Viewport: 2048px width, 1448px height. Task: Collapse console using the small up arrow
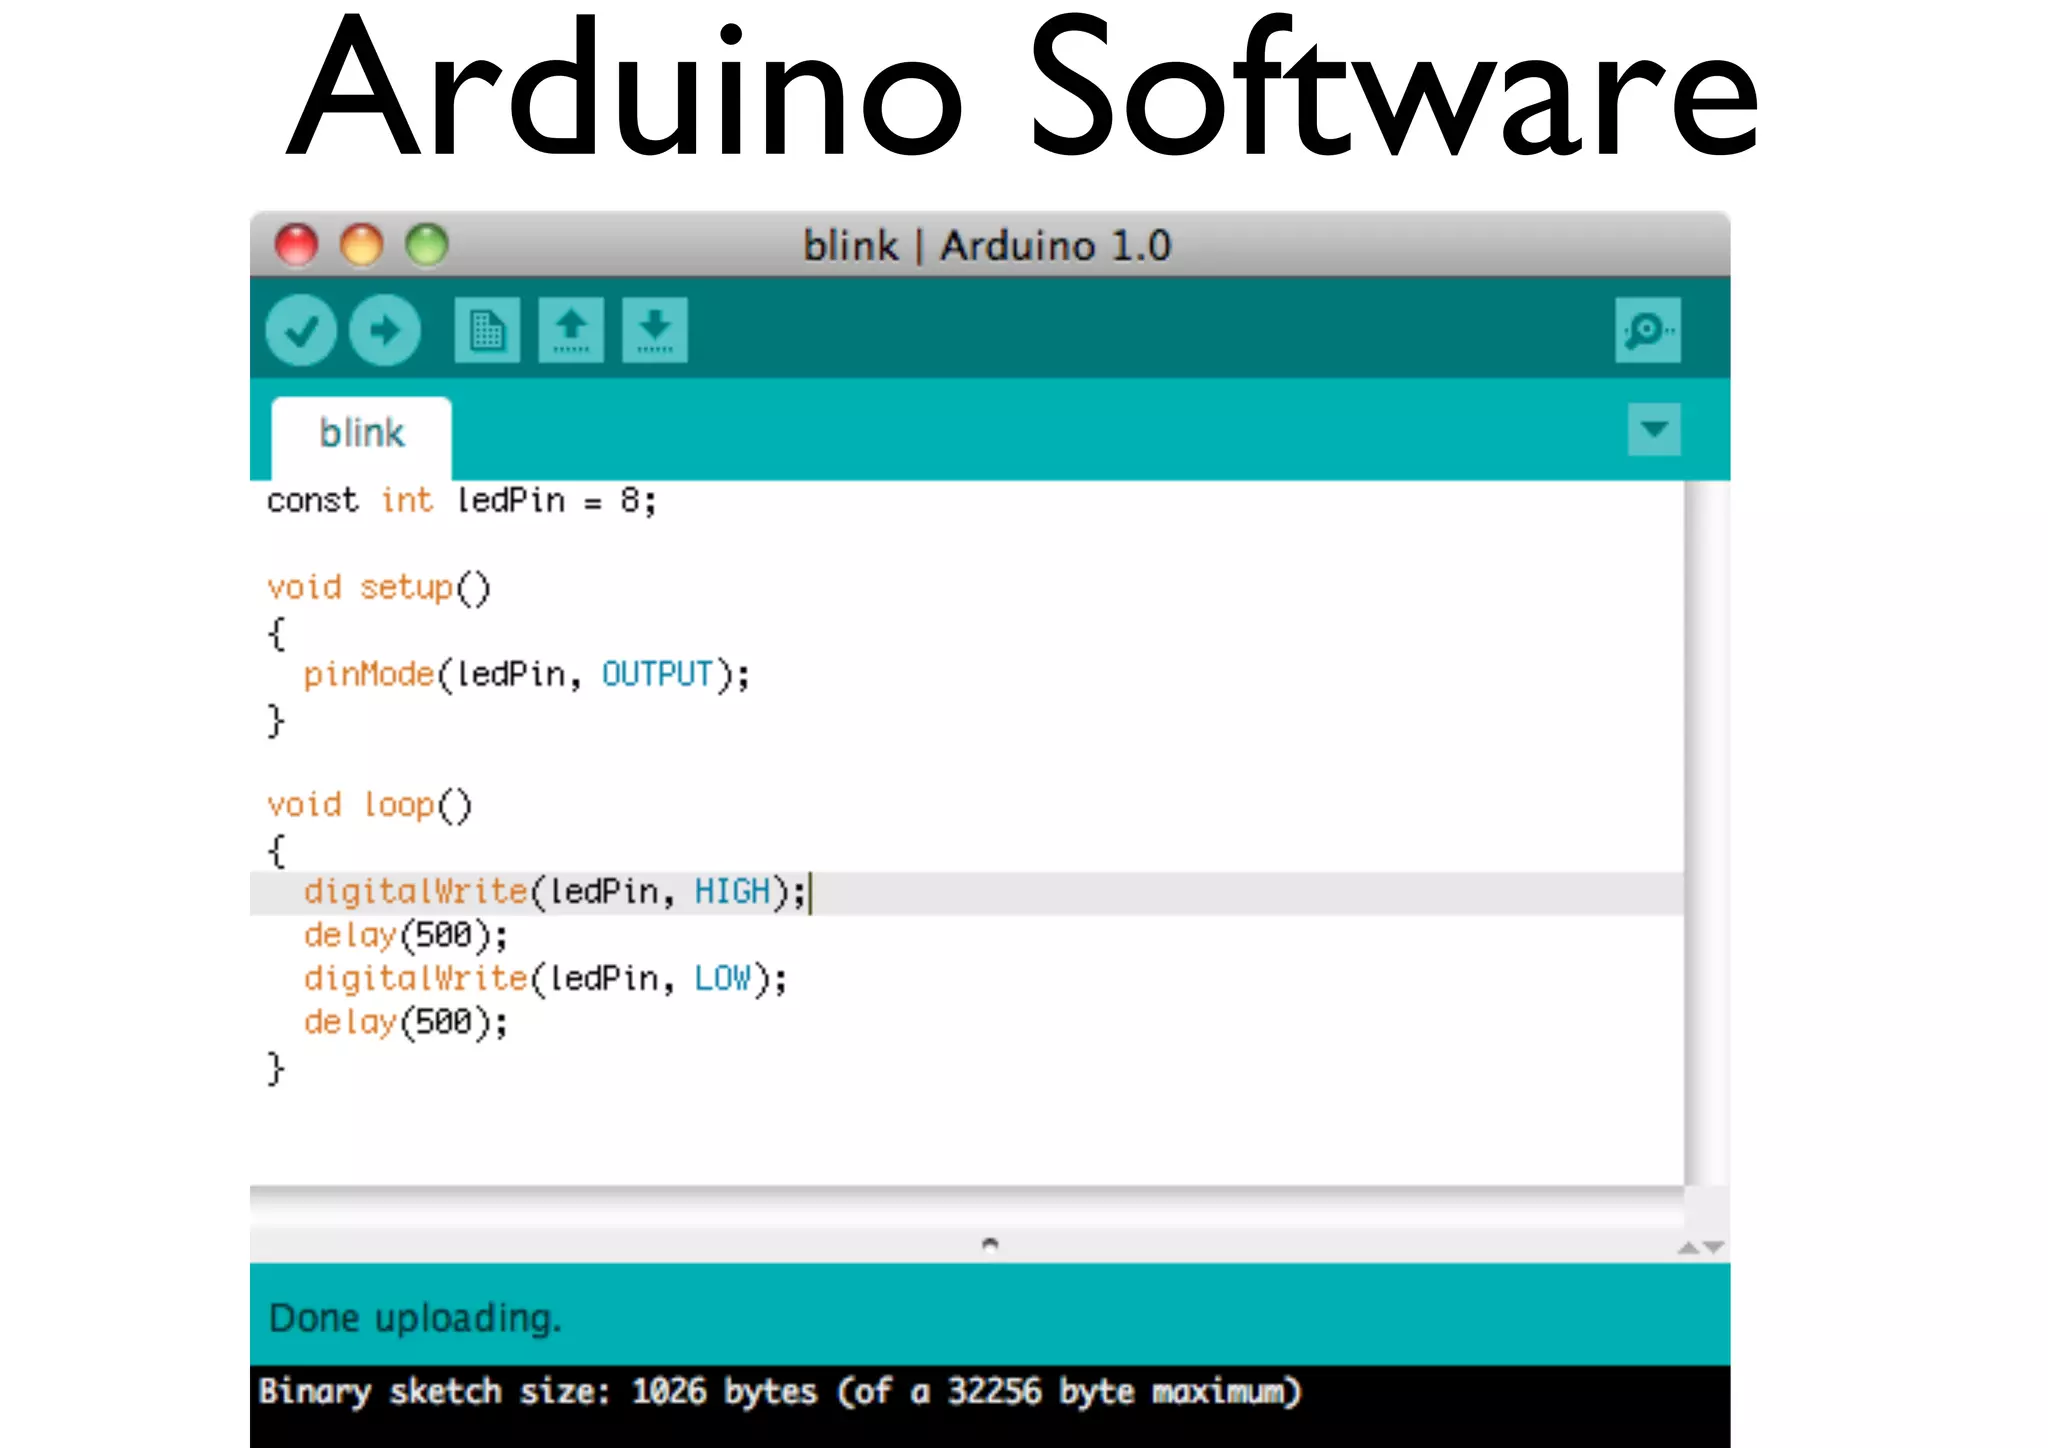coord(1689,1248)
